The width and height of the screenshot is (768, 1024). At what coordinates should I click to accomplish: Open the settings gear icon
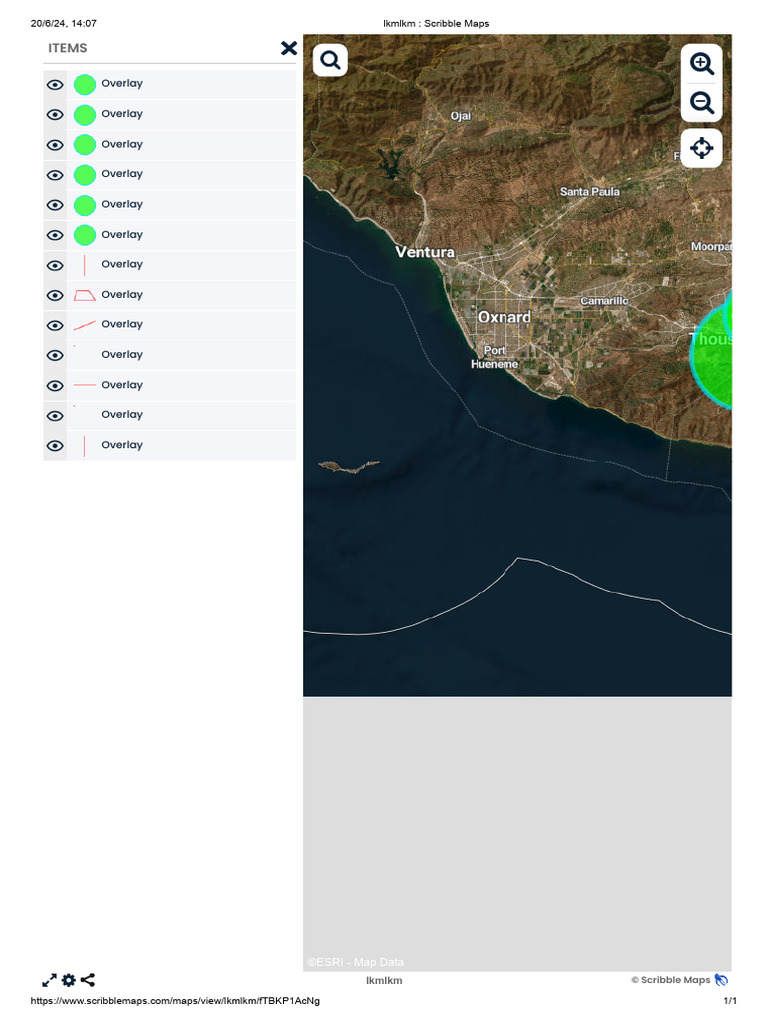tap(68, 981)
